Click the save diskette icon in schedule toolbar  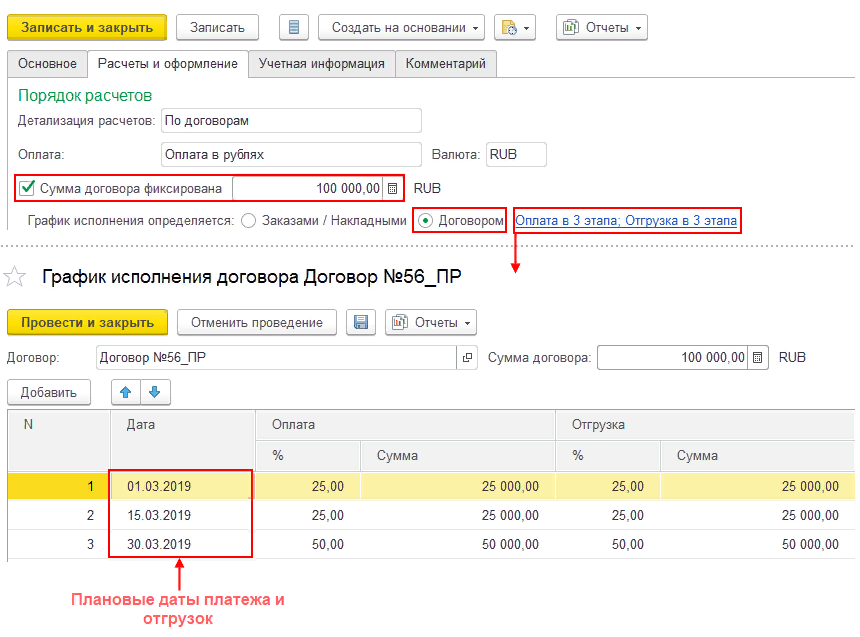pyautogui.click(x=361, y=322)
